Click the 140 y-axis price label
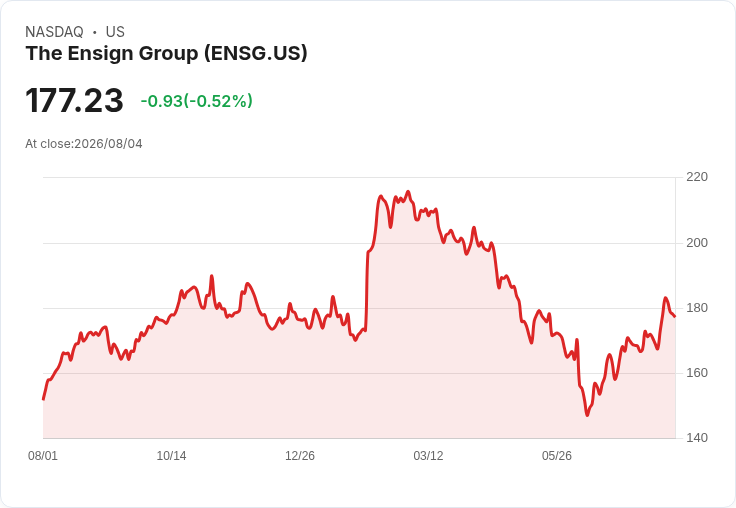Image resolution: width=736 pixels, height=508 pixels. point(697,438)
